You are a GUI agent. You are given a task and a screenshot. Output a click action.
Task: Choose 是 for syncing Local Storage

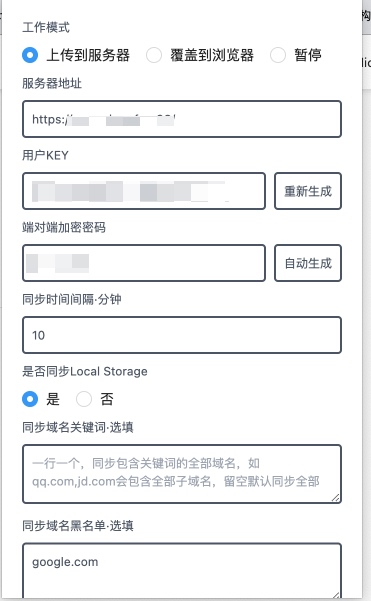[x=30, y=399]
